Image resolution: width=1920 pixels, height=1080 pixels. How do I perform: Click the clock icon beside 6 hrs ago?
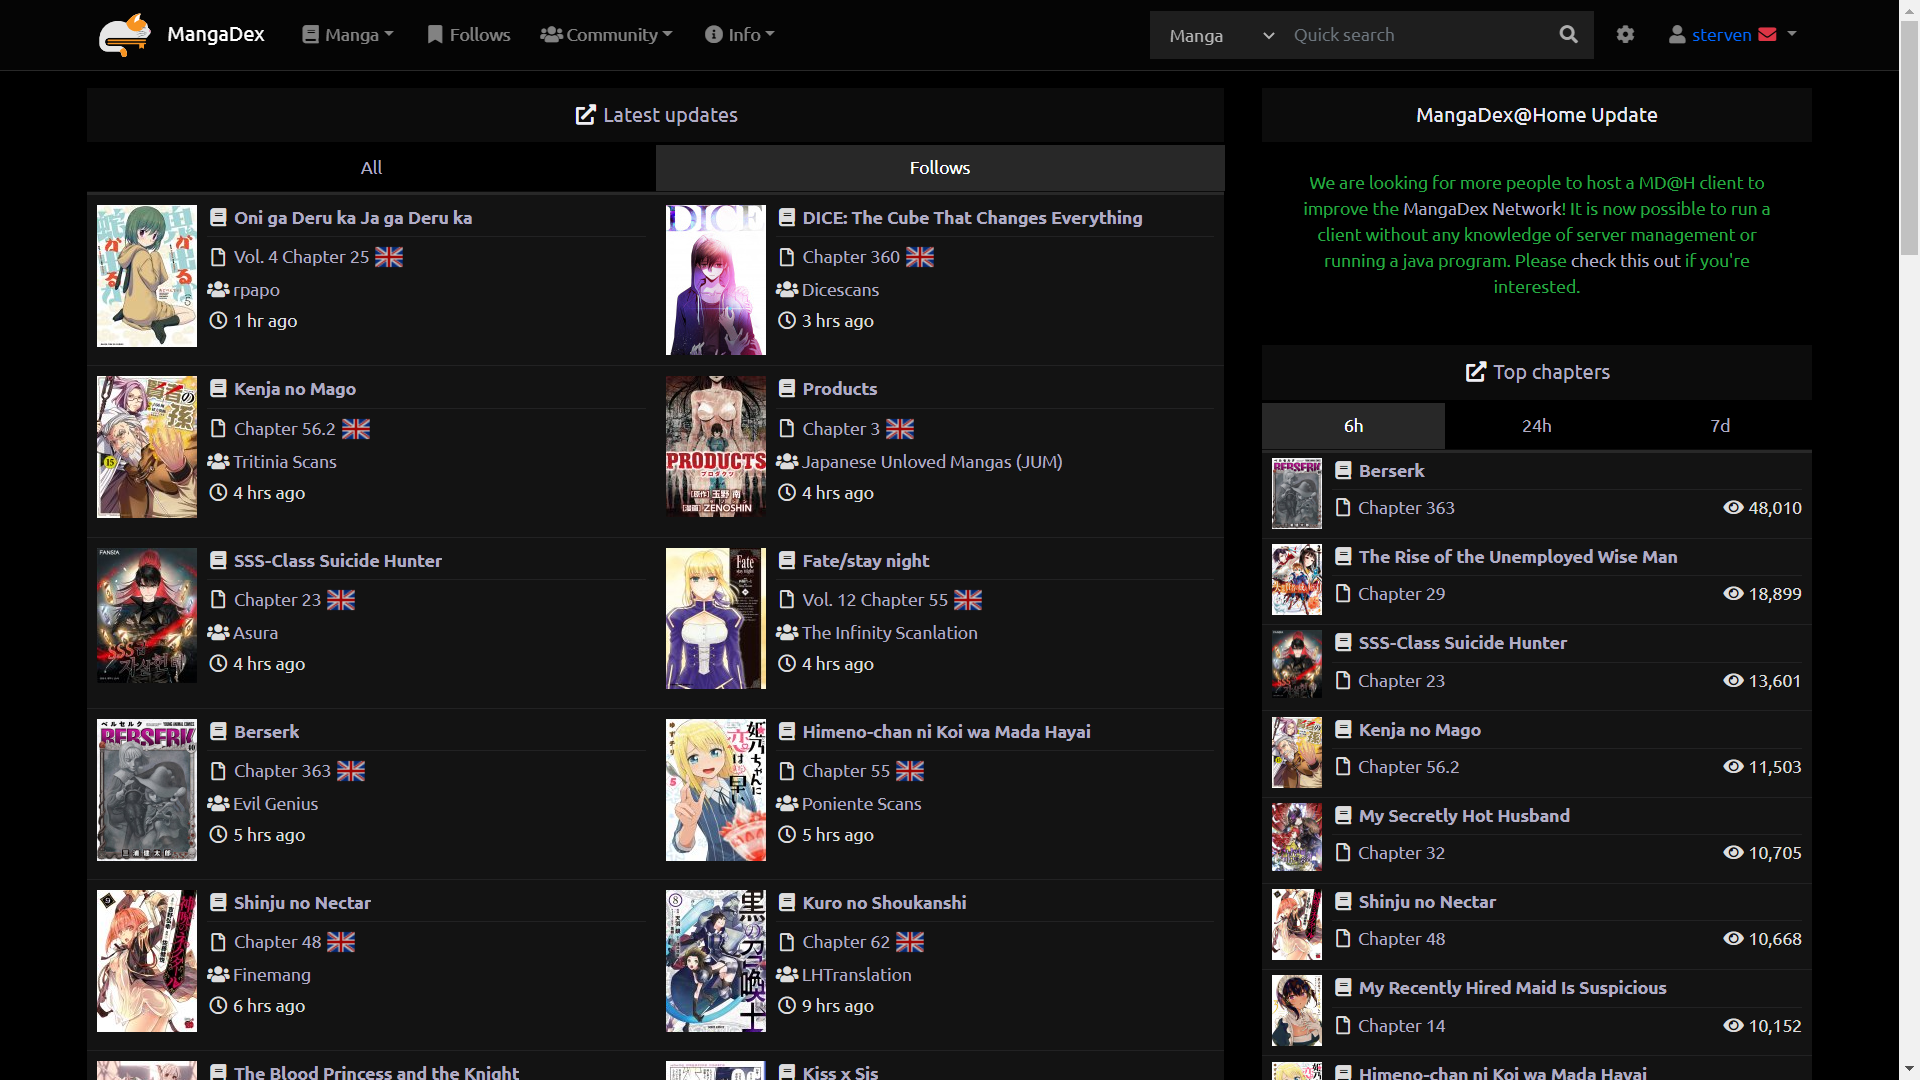(218, 1006)
